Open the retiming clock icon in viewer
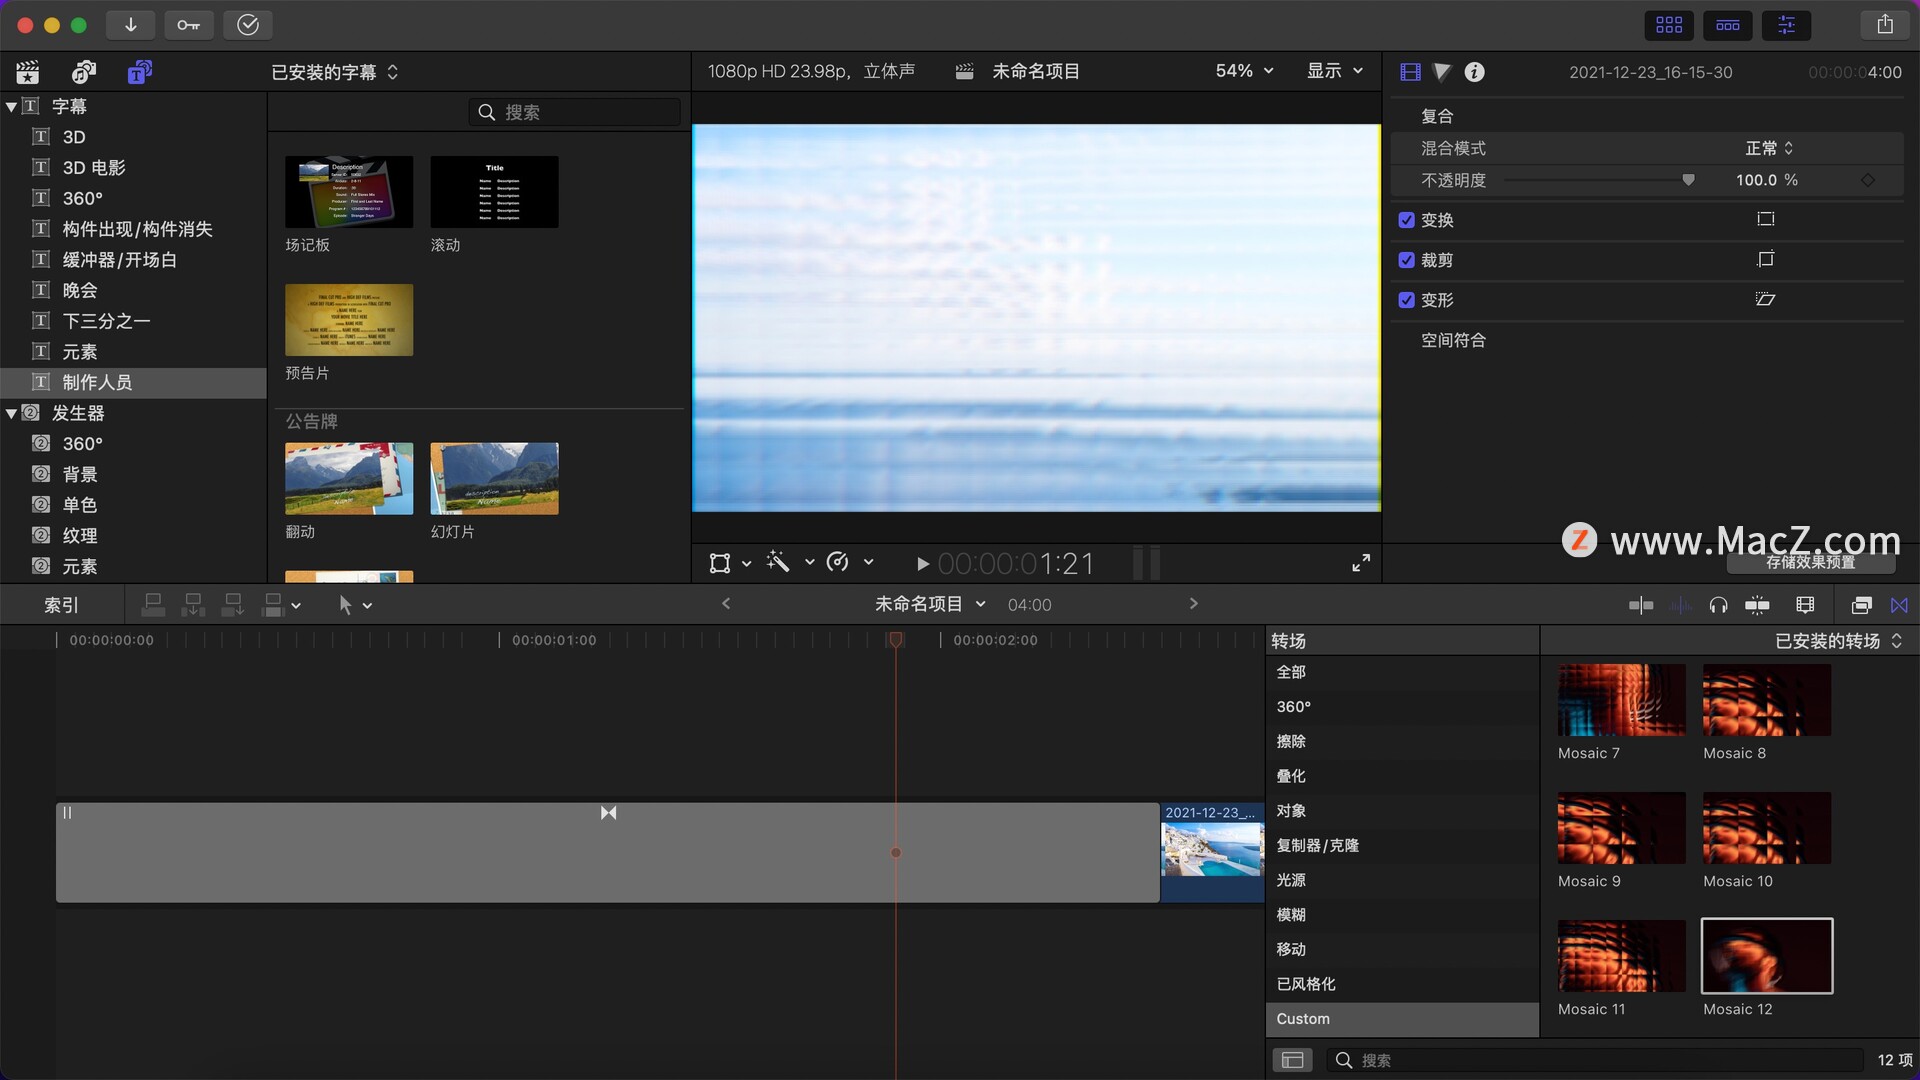This screenshot has height=1080, width=1920. (838, 562)
